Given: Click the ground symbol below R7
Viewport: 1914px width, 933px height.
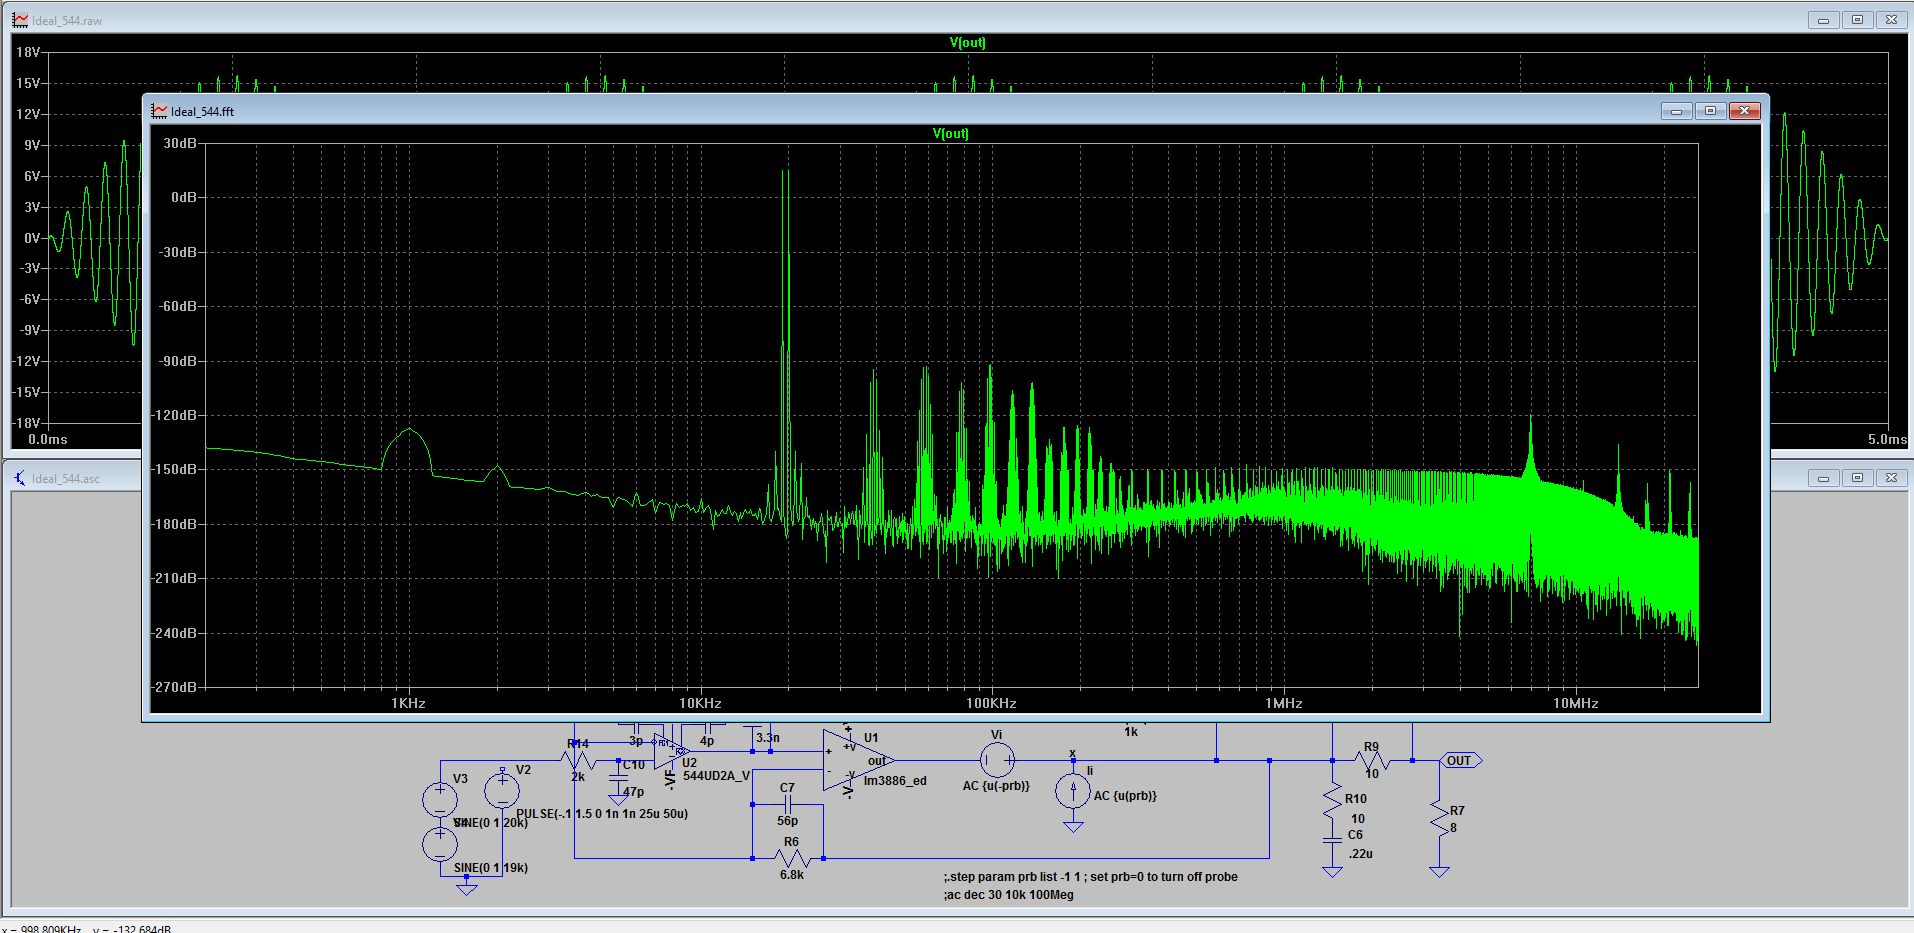Looking at the screenshot, I should click(x=1439, y=872).
